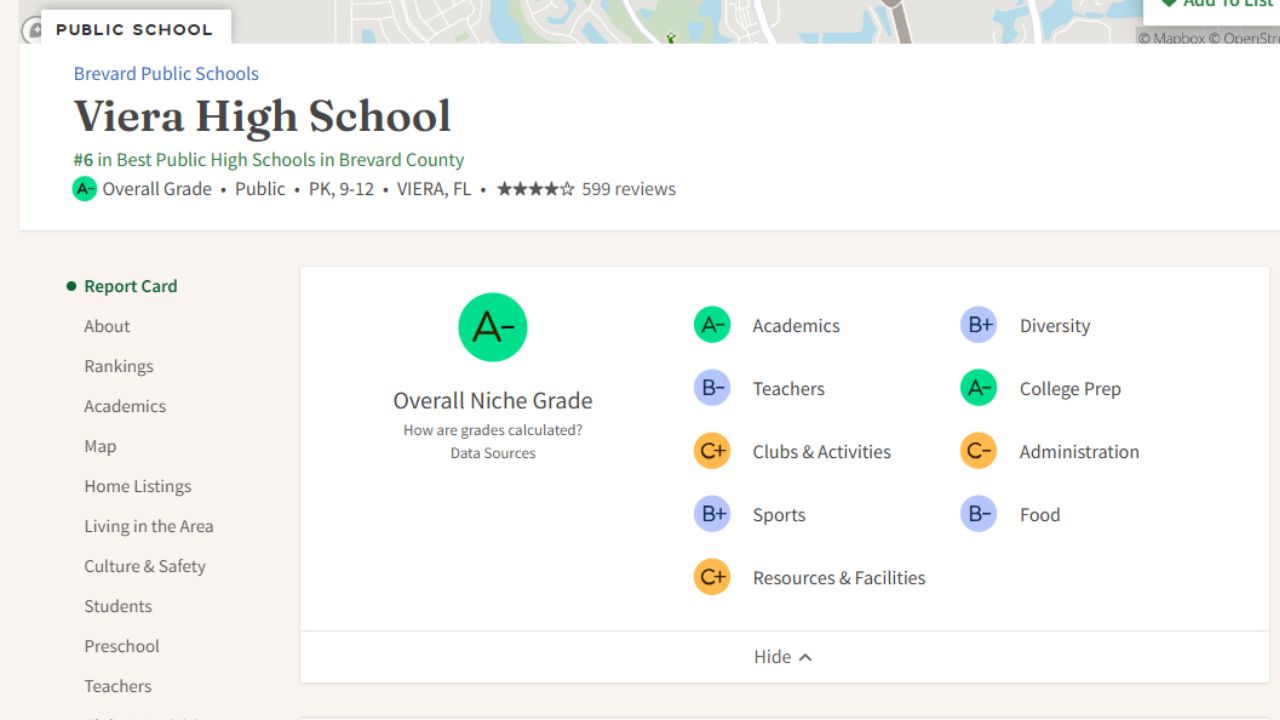The height and width of the screenshot is (720, 1280).
Task: Click the 599 reviews star rating
Action: click(586, 189)
